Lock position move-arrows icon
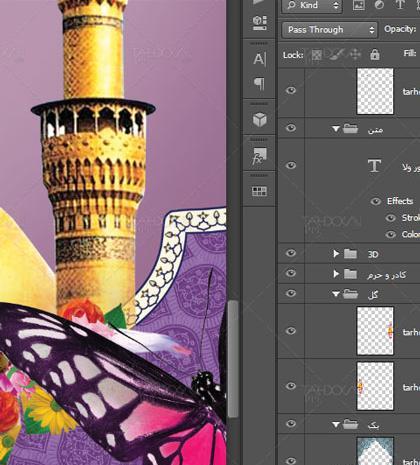420x465 pixels. coord(355,54)
